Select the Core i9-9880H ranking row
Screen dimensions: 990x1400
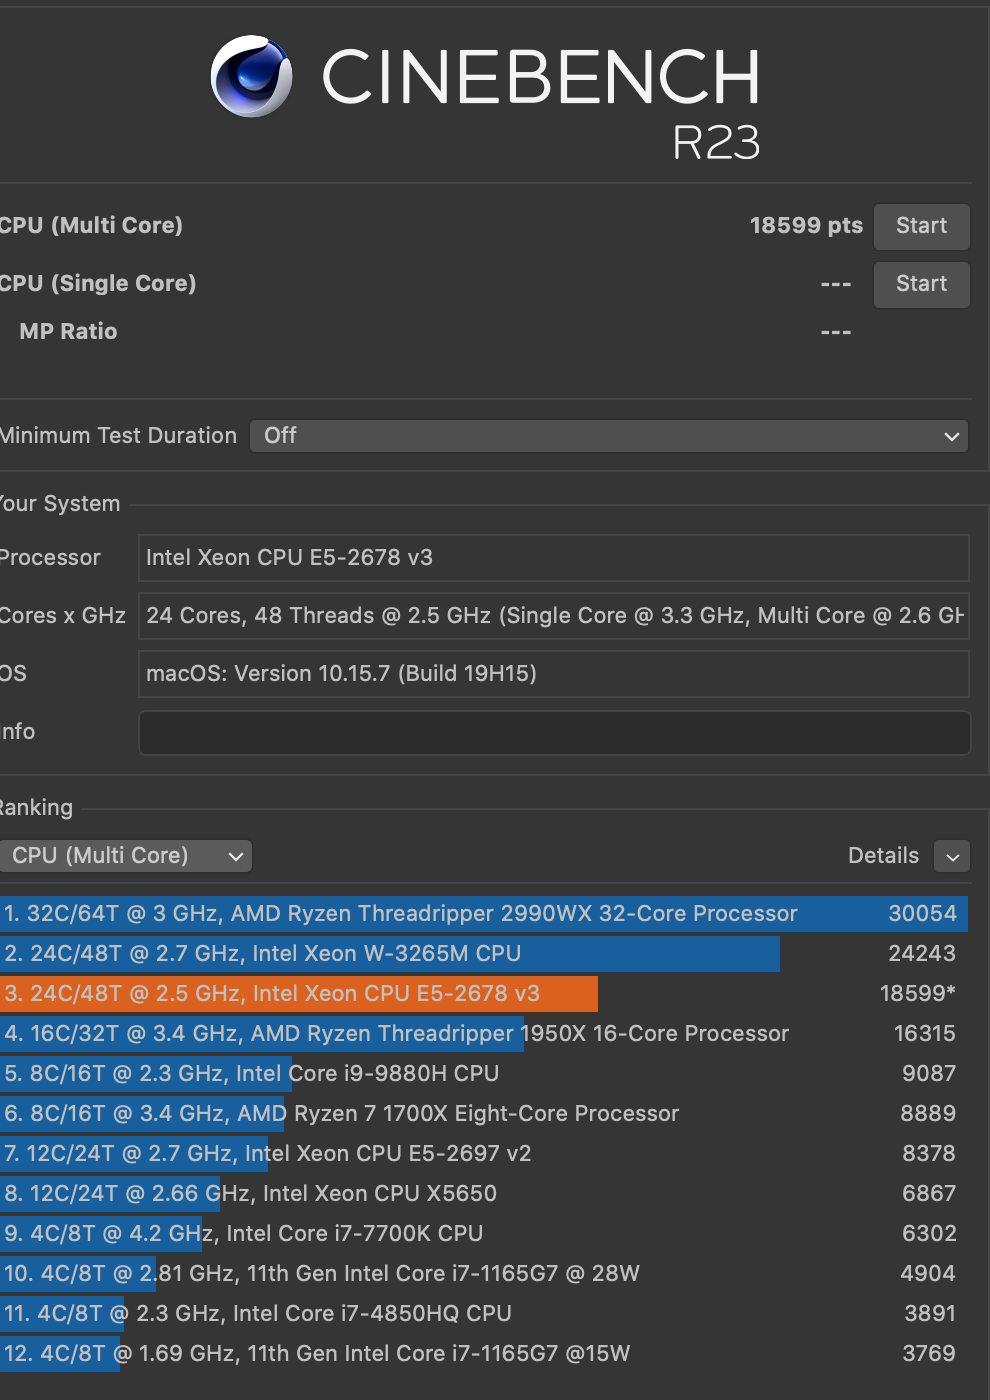(484, 1074)
